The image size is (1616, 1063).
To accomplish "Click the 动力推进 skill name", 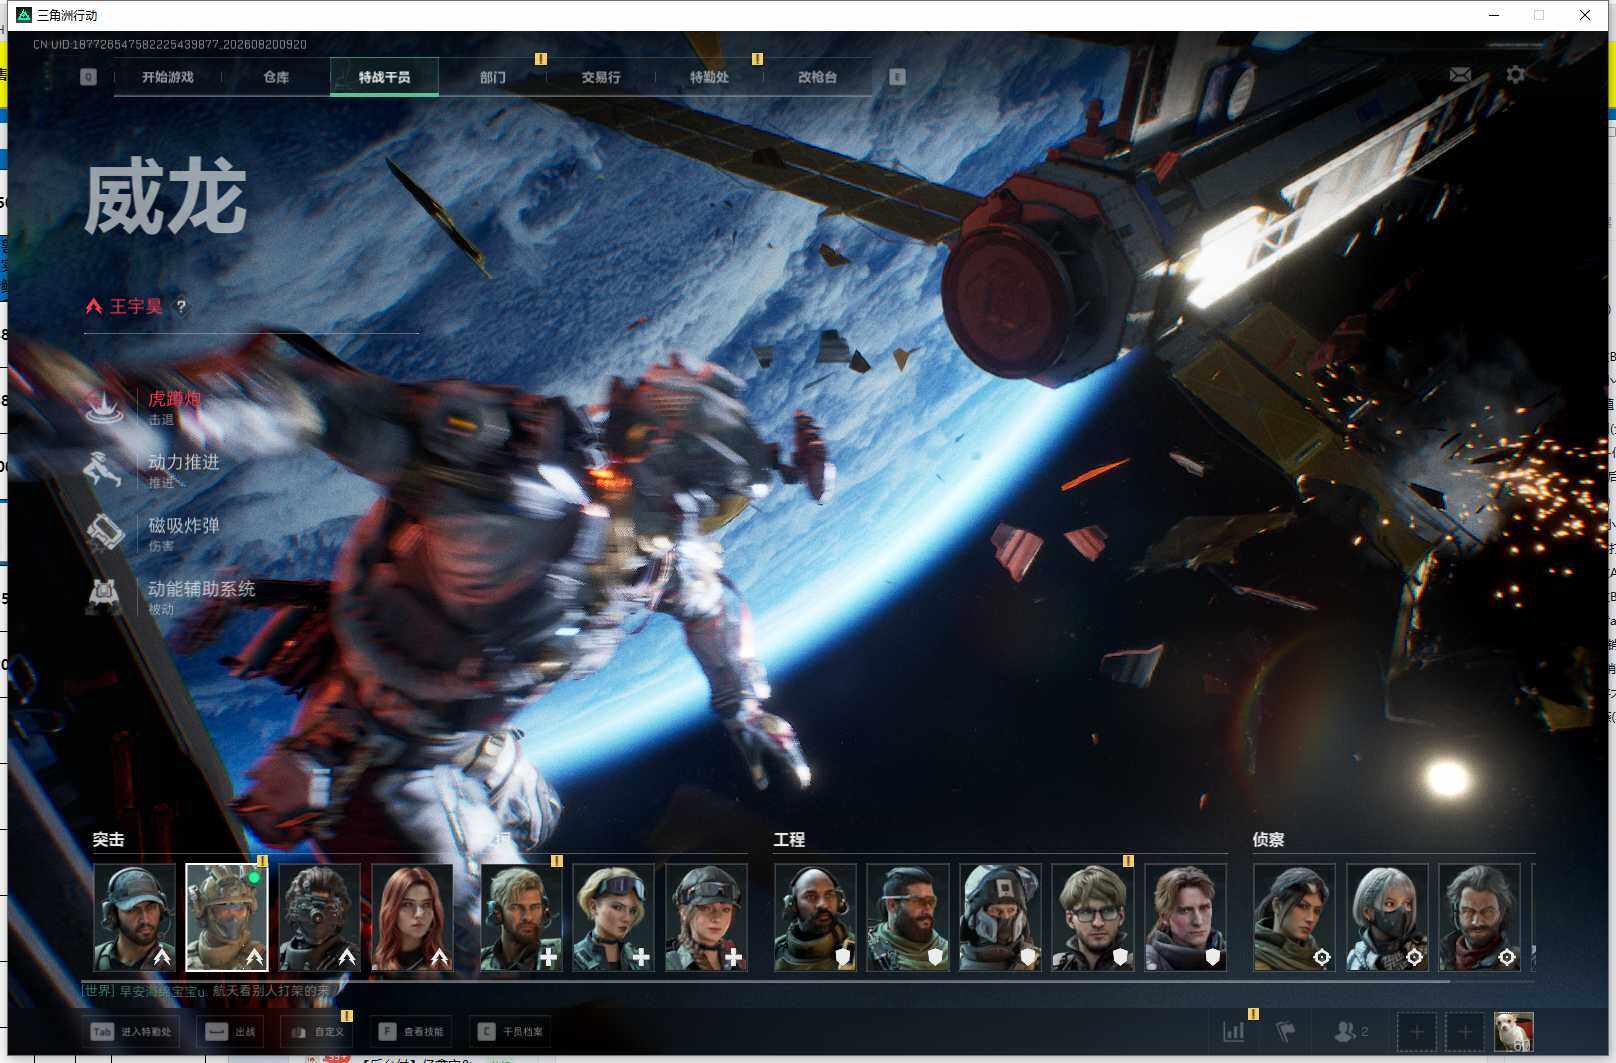I will click(x=183, y=462).
